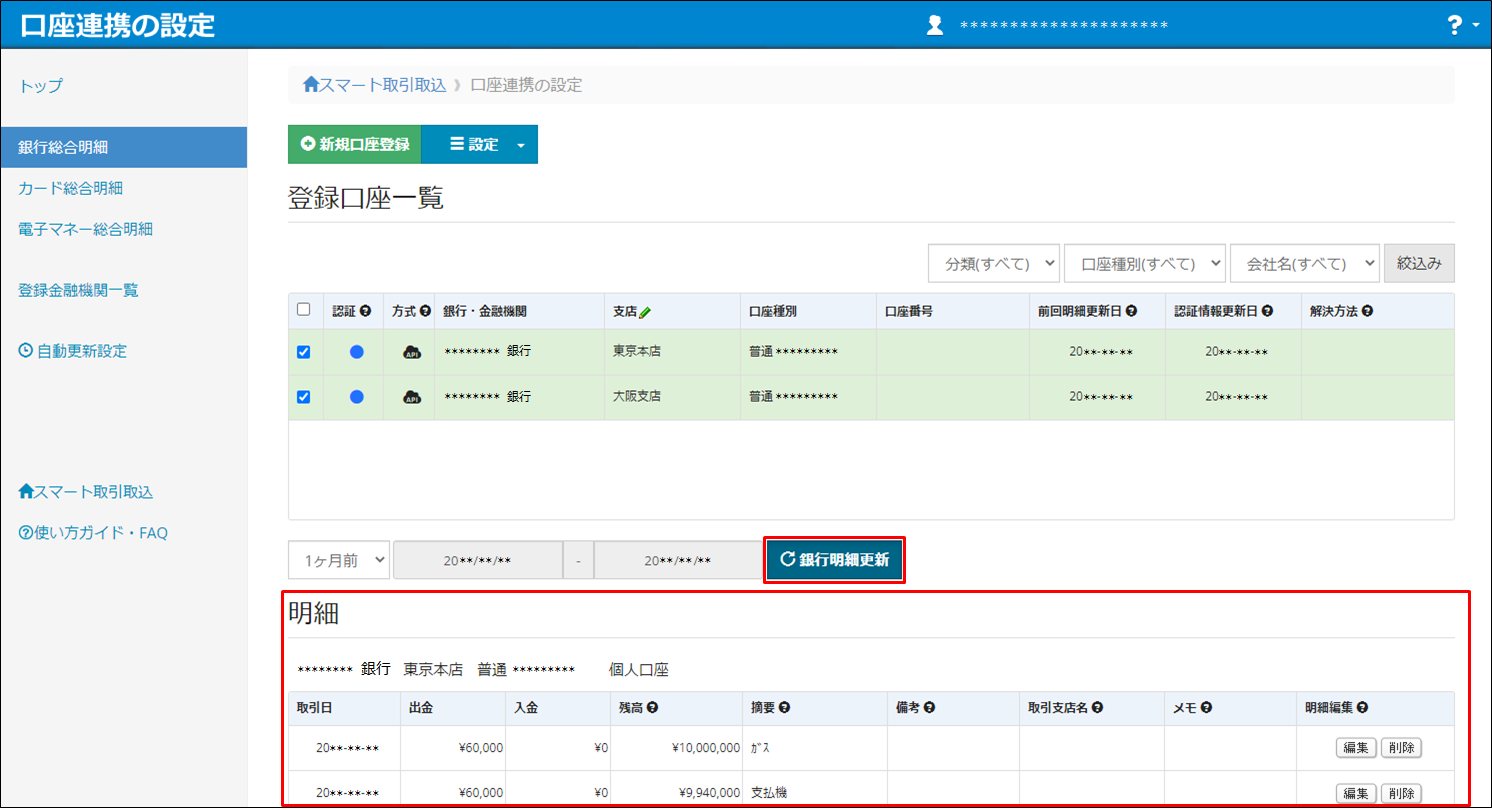This screenshot has height=810, width=1492.
Task: Click the help icon beside 解決方法
Action: pyautogui.click(x=1367, y=311)
